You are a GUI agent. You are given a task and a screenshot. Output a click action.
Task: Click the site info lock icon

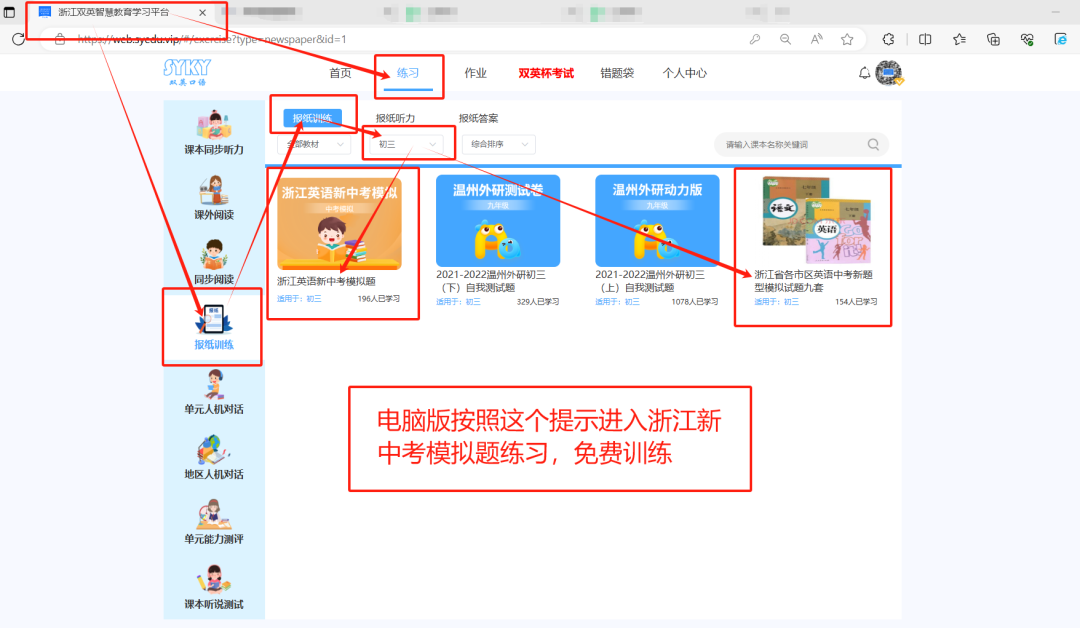click(x=60, y=39)
